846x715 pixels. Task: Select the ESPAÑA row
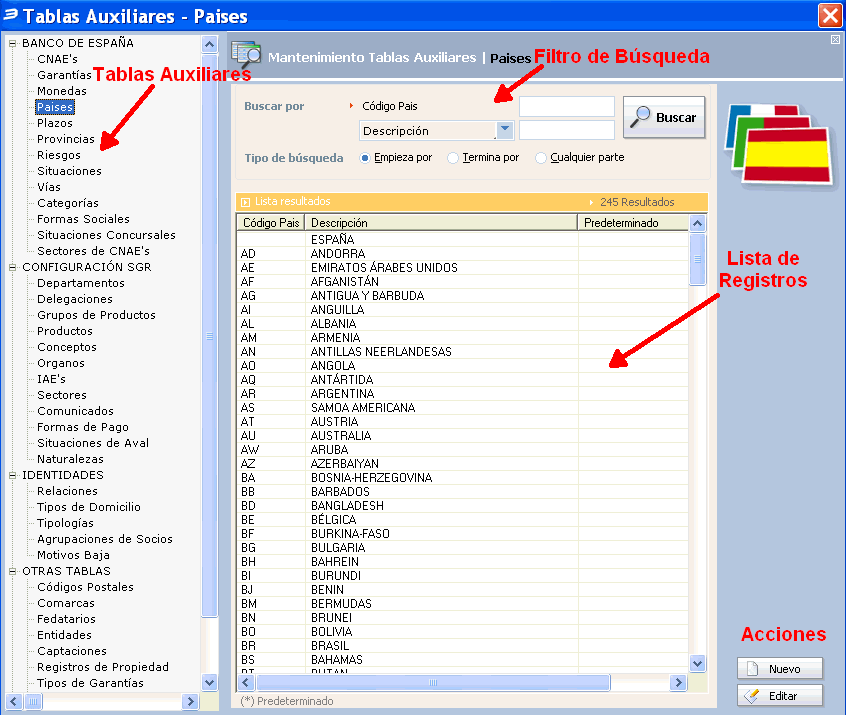[x=462, y=240]
